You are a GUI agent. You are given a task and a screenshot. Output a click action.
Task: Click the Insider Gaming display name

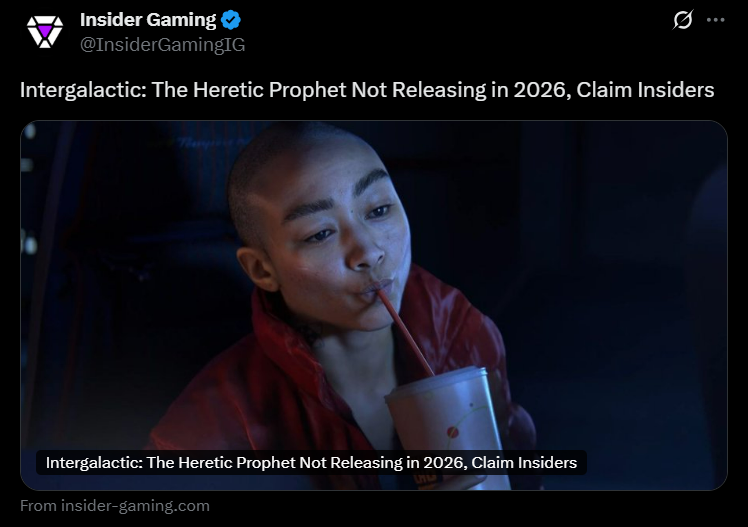[148, 20]
